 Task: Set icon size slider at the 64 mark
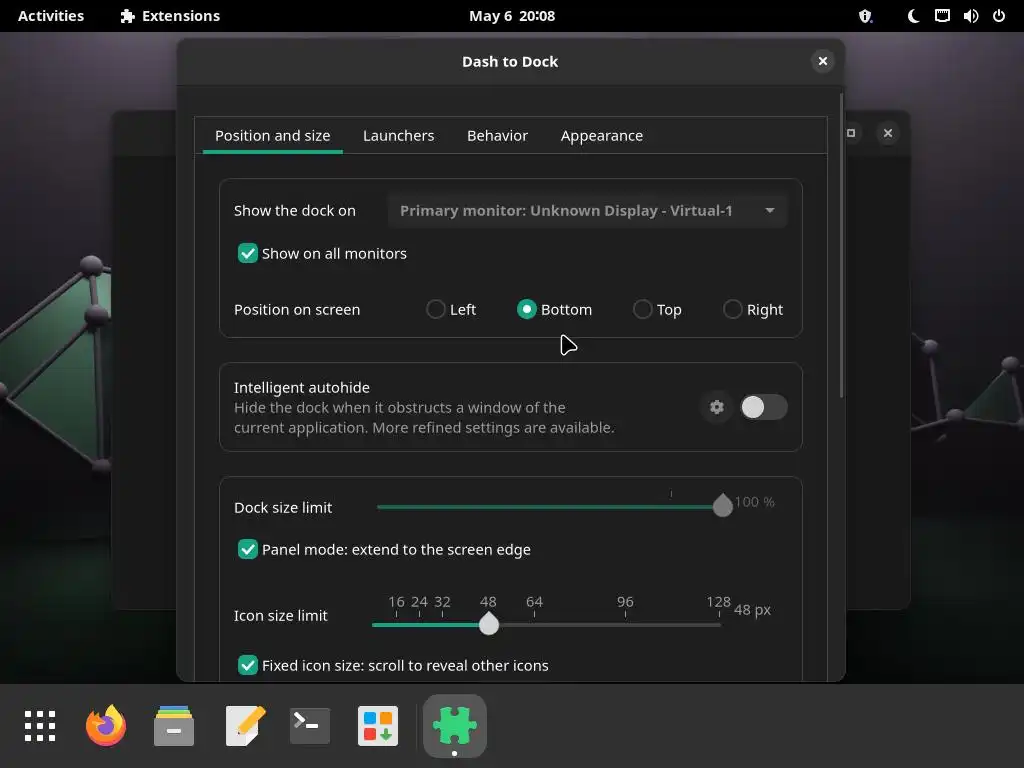tap(534, 624)
